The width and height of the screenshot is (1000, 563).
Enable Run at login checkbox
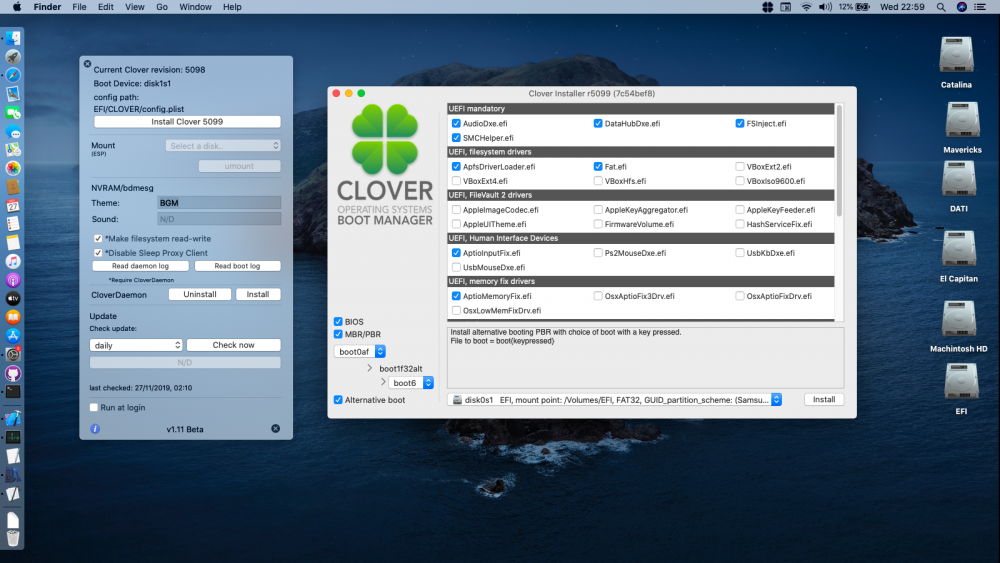[94, 407]
